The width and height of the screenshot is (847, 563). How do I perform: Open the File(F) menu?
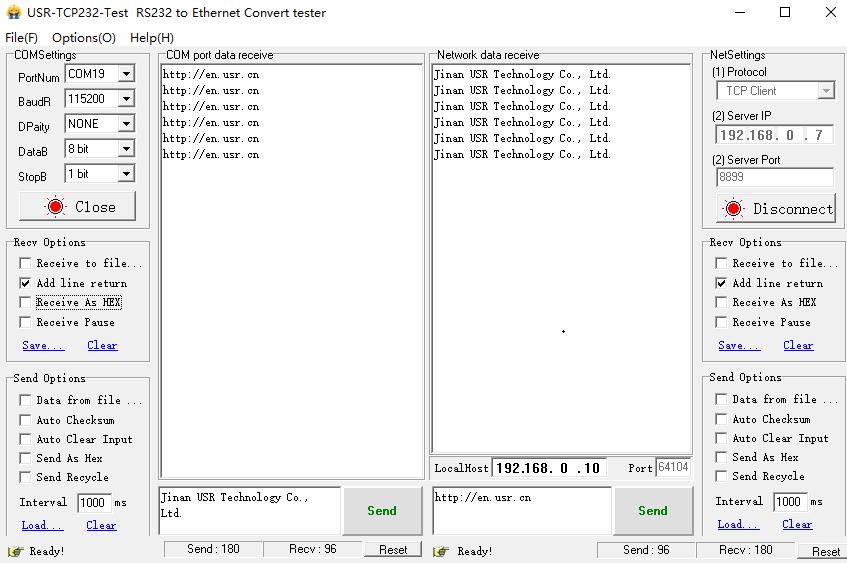pyautogui.click(x=22, y=38)
